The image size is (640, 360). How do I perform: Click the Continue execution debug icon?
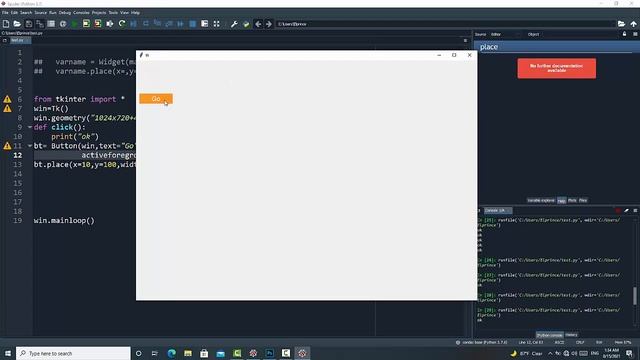[x=180, y=24]
